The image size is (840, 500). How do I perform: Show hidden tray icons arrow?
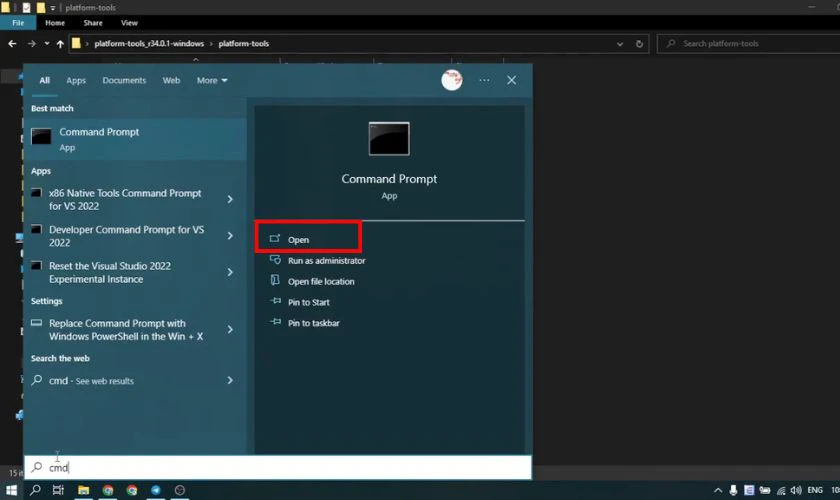(718, 490)
